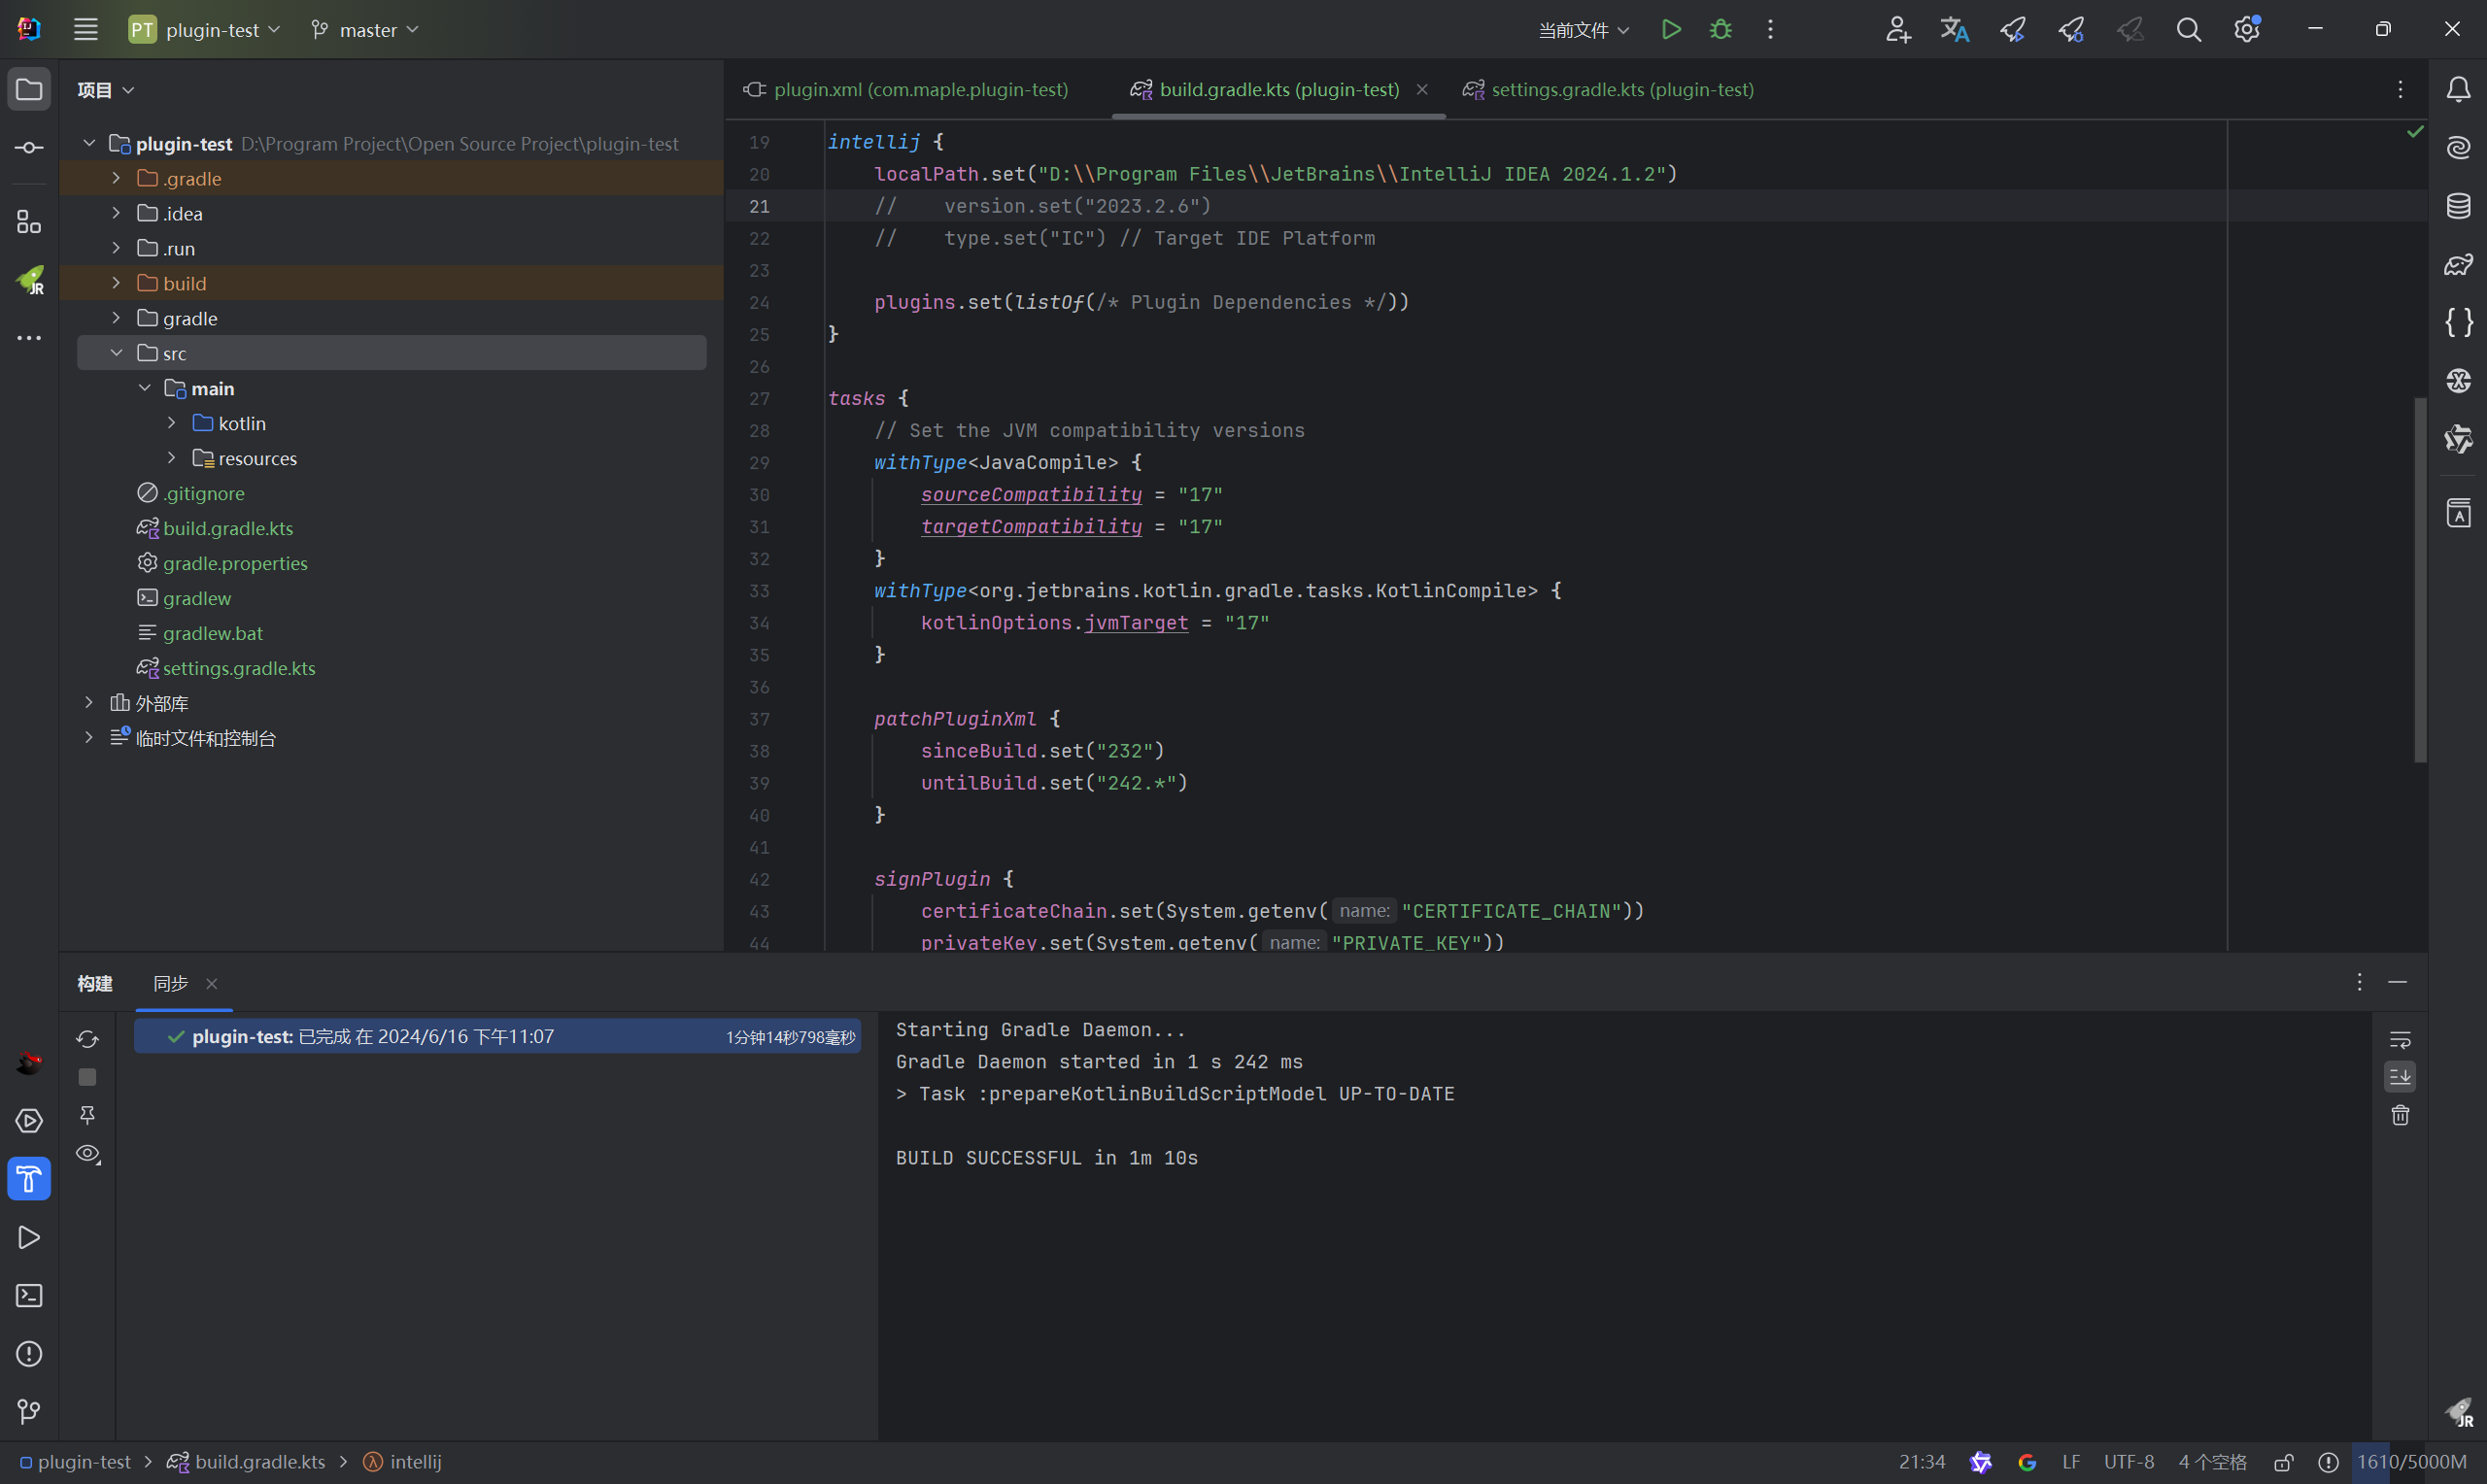This screenshot has width=2487, height=1484.
Task: Open UTF-8 encoding selector in status bar
Action: click(x=2128, y=1461)
